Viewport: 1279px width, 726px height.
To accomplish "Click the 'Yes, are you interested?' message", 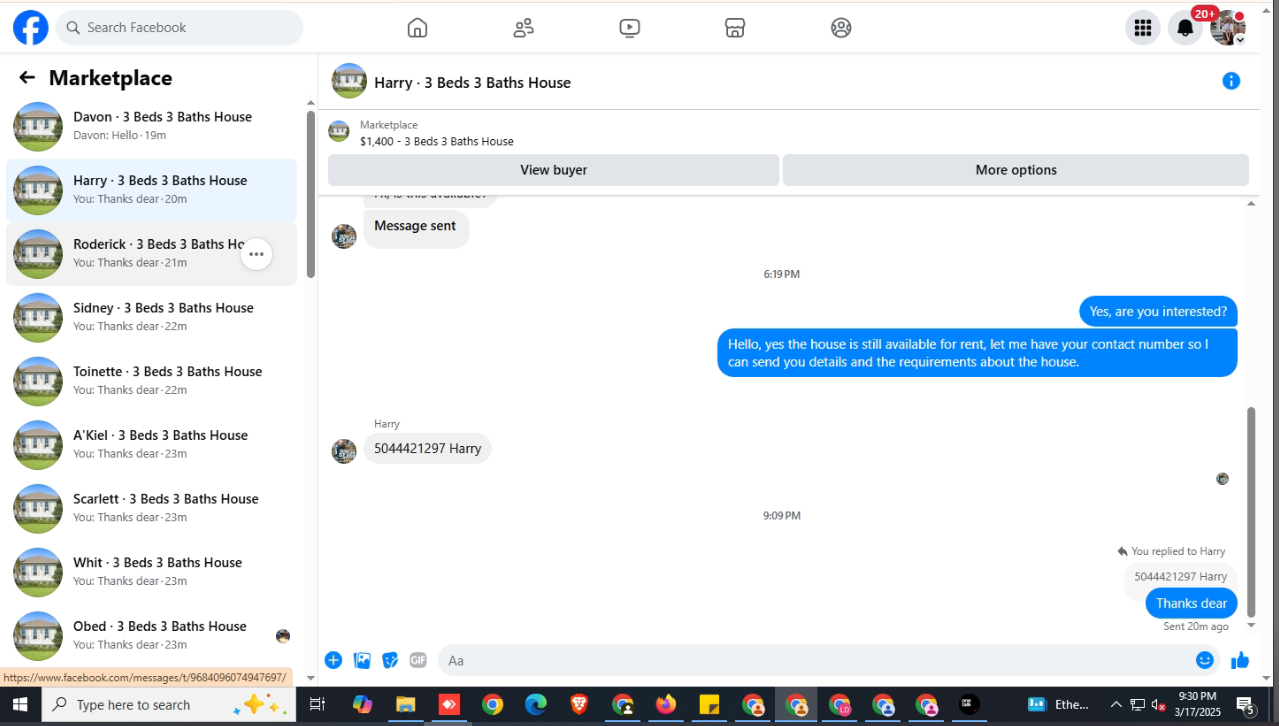I will (x=1158, y=311).
